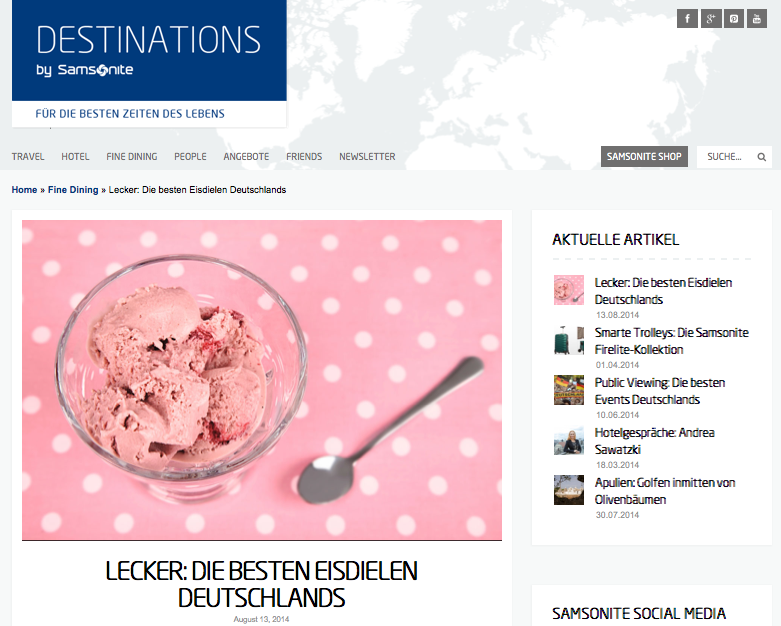Click the ice cream thumbnail in sidebar
Viewport: 781px width, 626px height.
569,290
